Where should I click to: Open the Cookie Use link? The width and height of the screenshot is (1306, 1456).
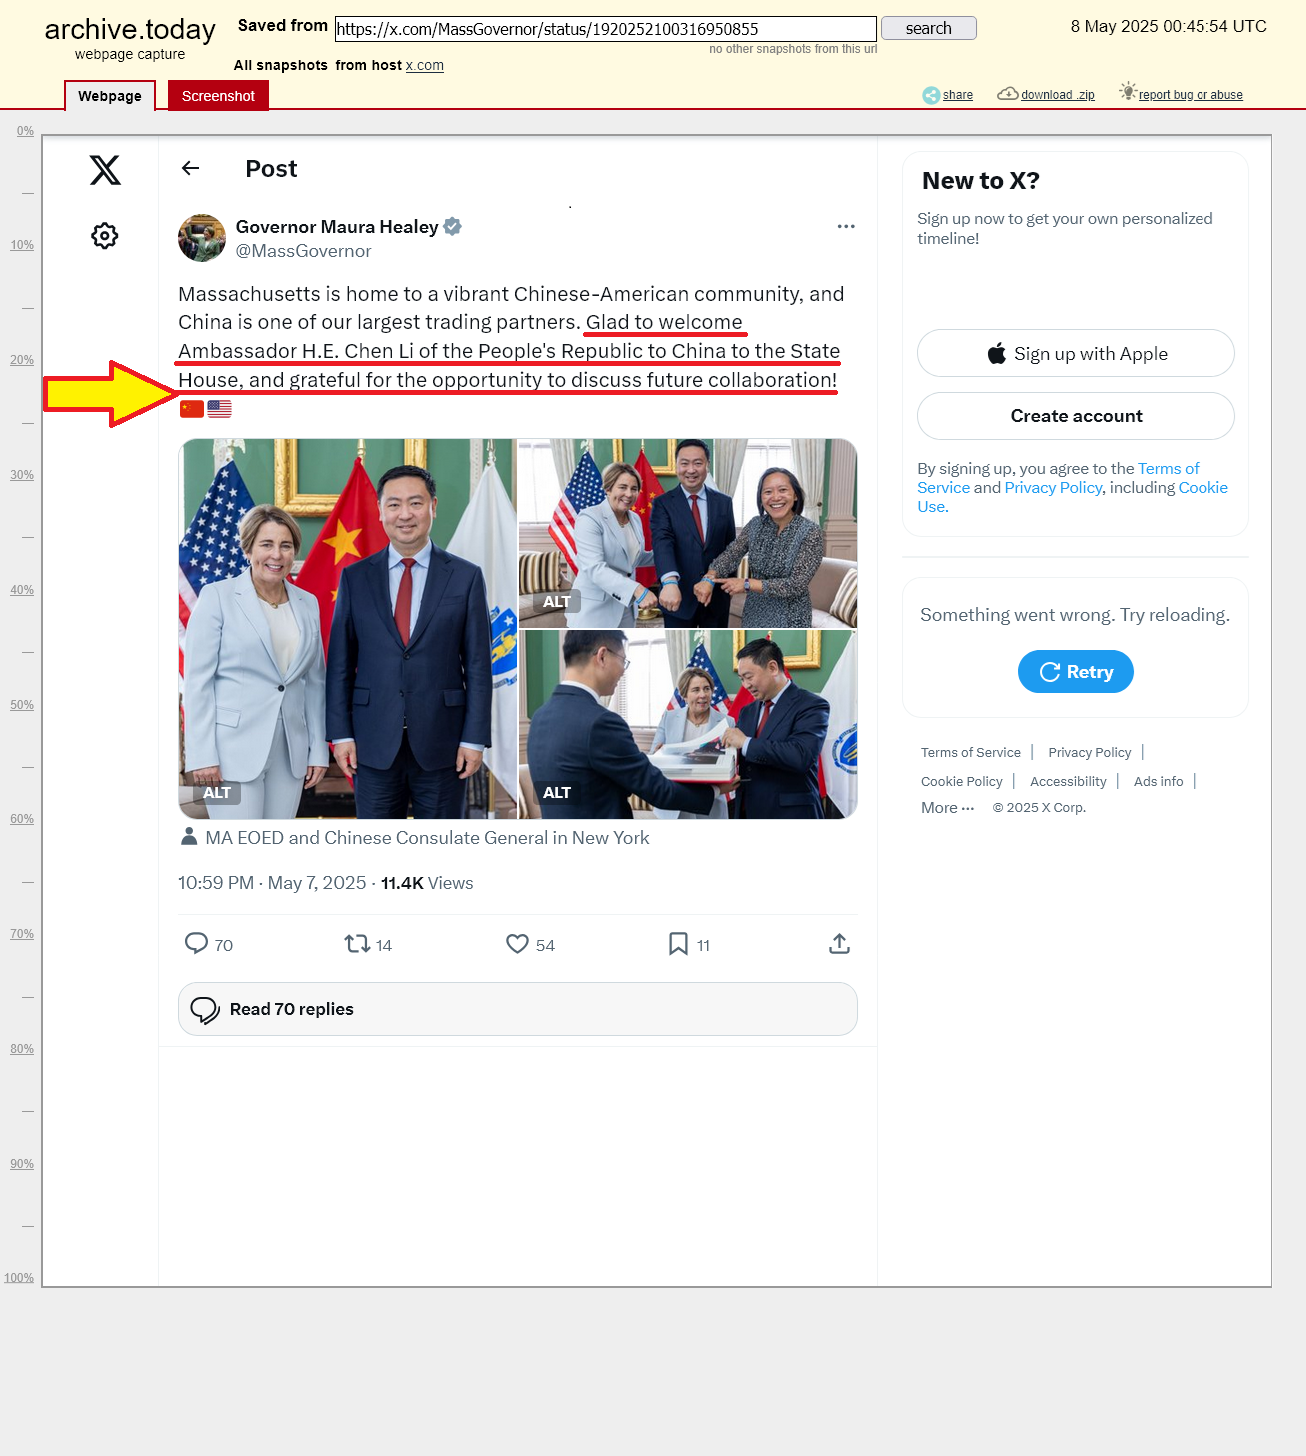pos(1203,488)
